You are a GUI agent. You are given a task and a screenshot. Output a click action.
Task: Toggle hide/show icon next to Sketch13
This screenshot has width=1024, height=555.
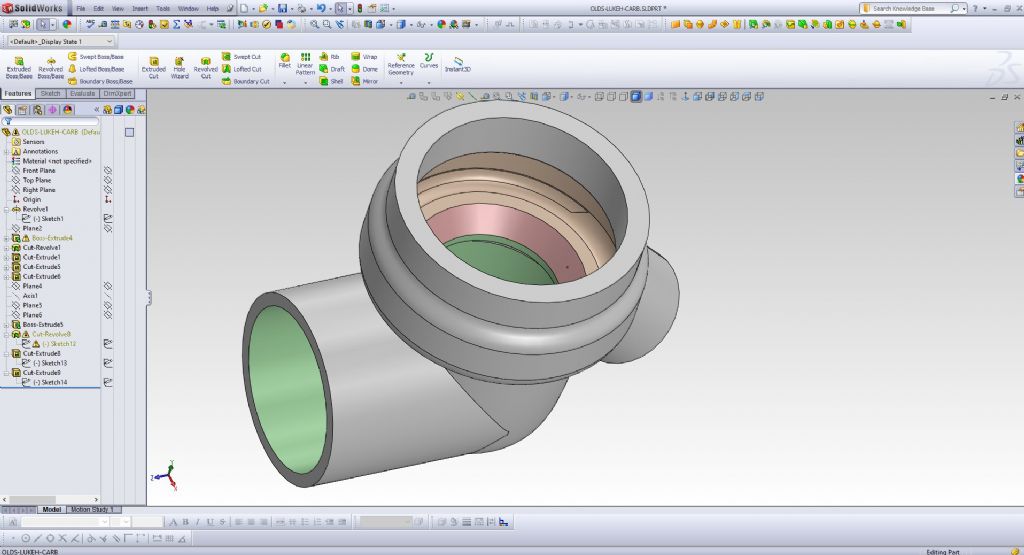click(x=108, y=363)
